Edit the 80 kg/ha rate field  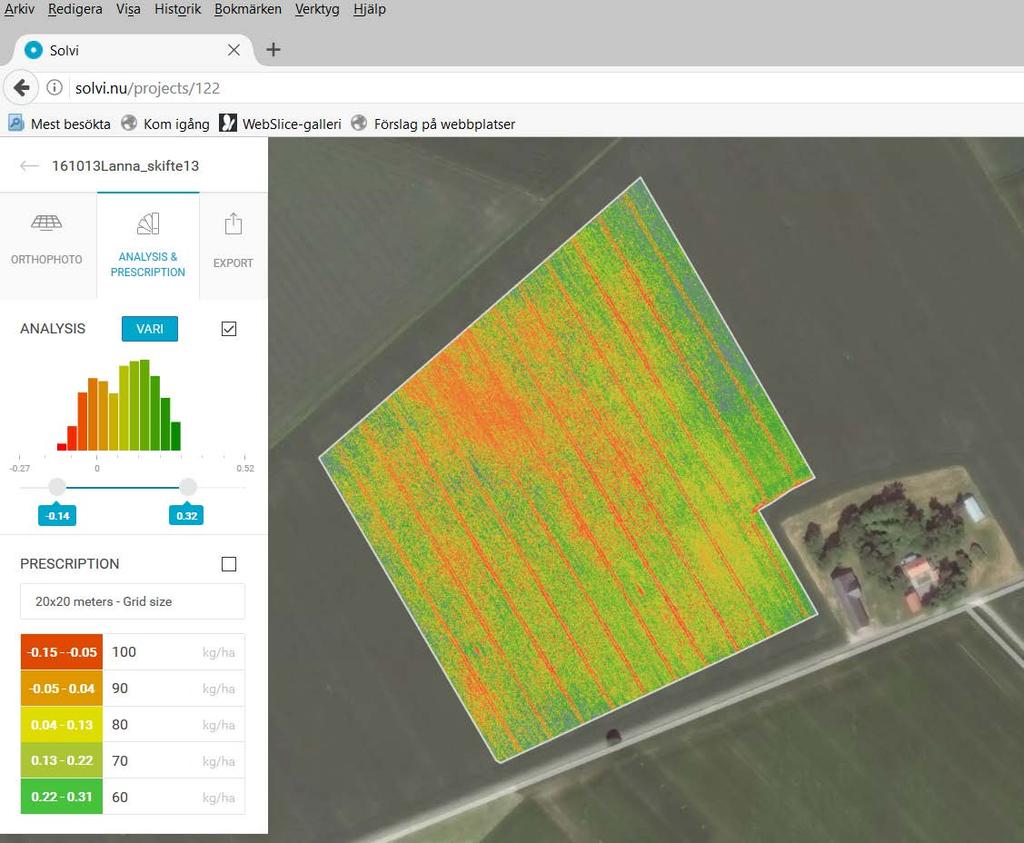(x=174, y=724)
